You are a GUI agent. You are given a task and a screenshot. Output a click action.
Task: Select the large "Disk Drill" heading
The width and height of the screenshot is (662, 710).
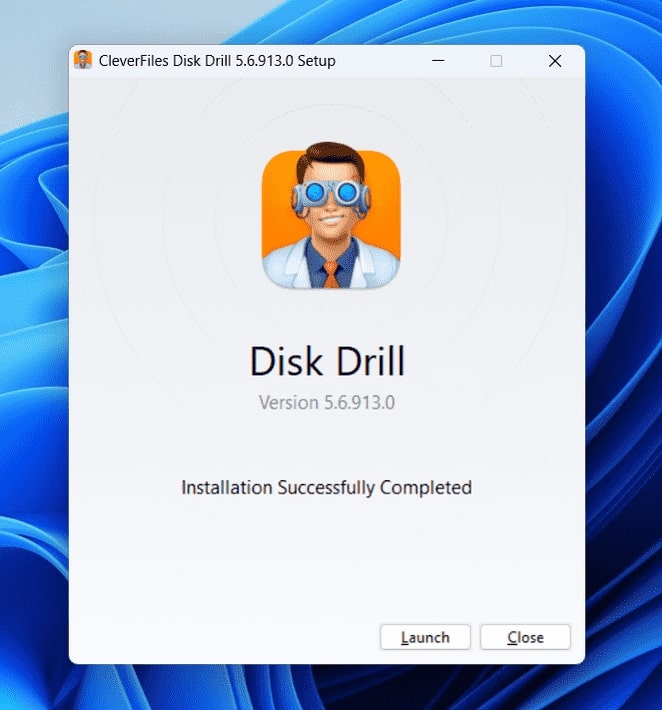click(x=327, y=361)
